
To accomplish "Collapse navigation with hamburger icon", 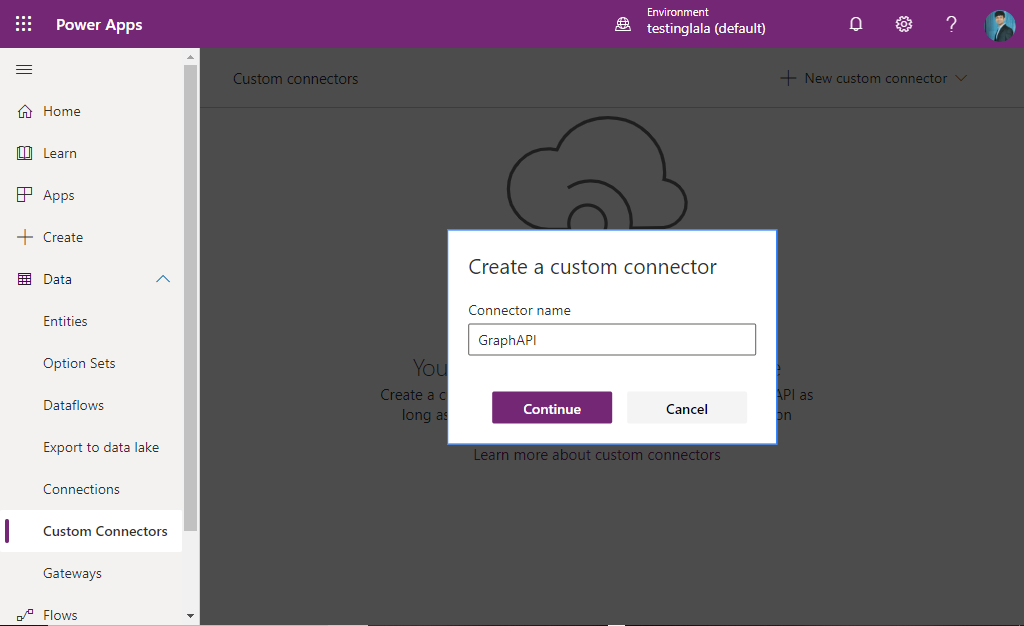I will pyautogui.click(x=24, y=69).
